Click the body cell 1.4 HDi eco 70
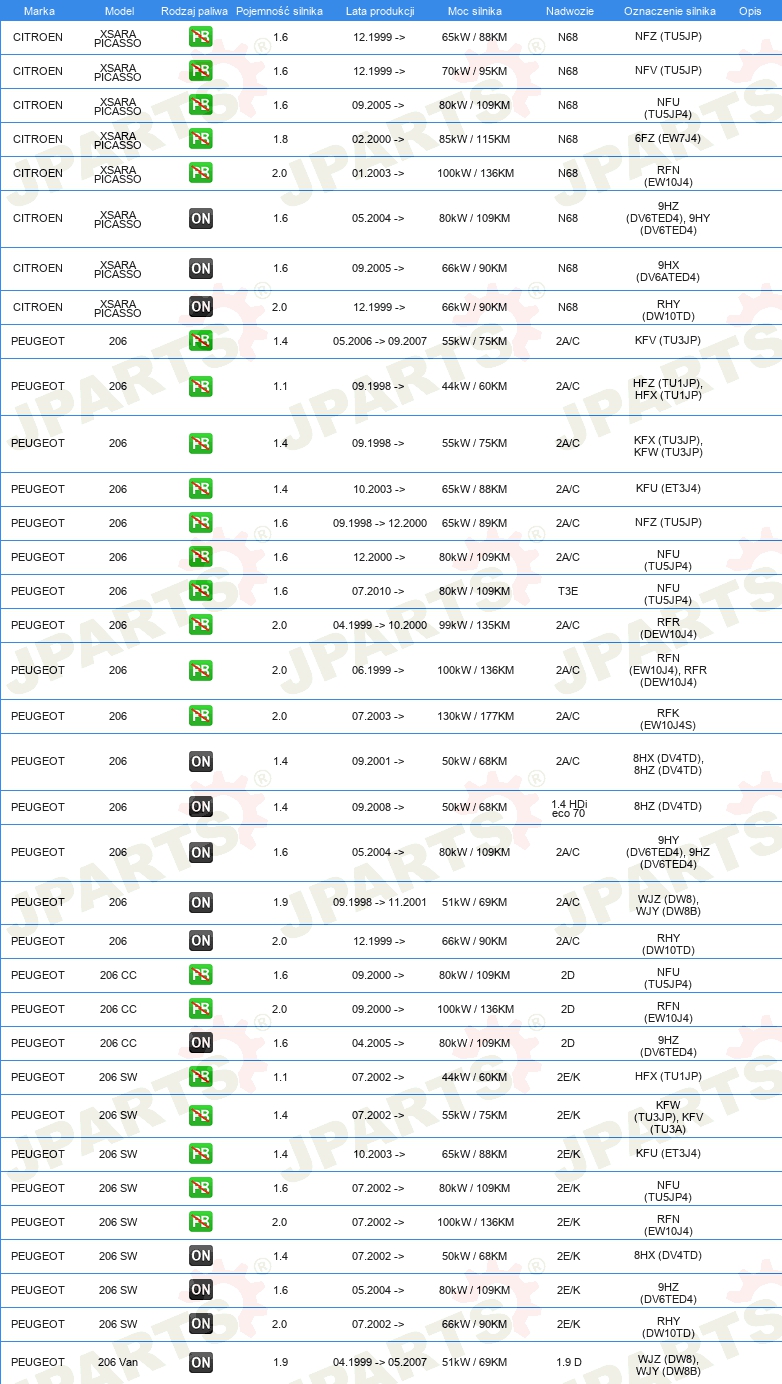This screenshot has height=1384, width=782. point(568,807)
